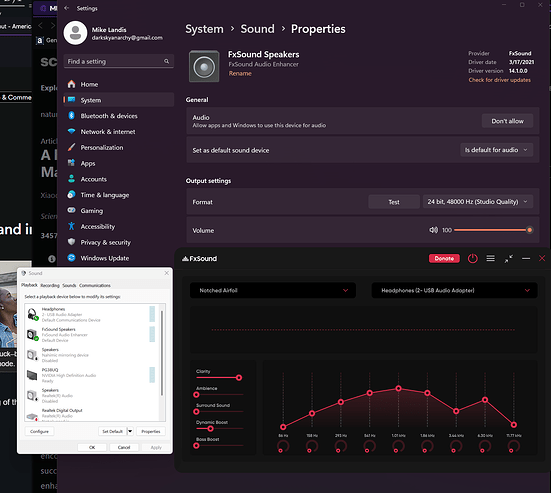
Task: Click the Clarity slider handle
Action: pos(239,378)
